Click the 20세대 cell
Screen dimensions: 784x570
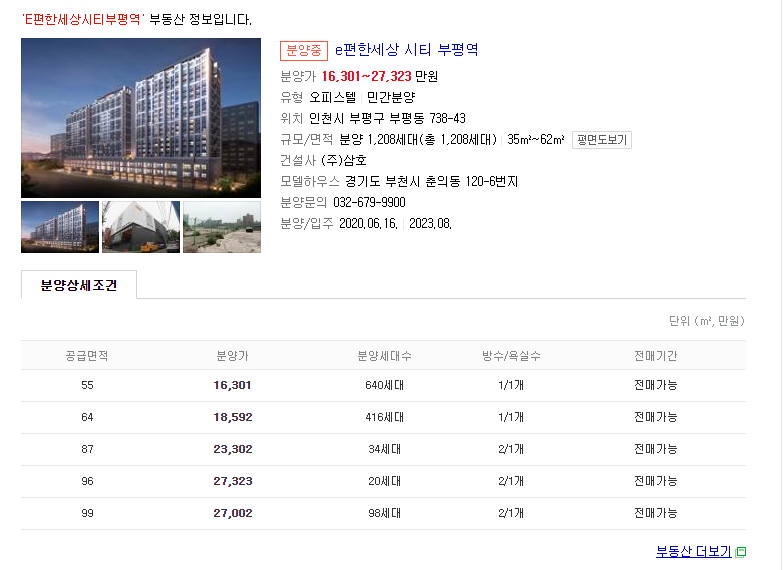coord(384,481)
